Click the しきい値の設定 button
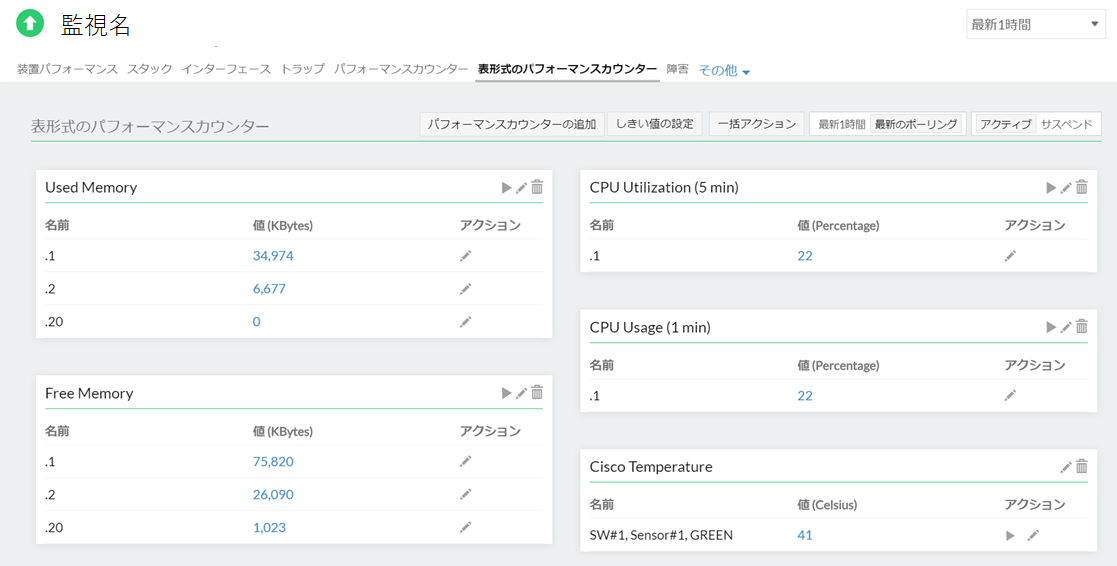Image resolution: width=1117 pixels, height=566 pixels. [655, 124]
